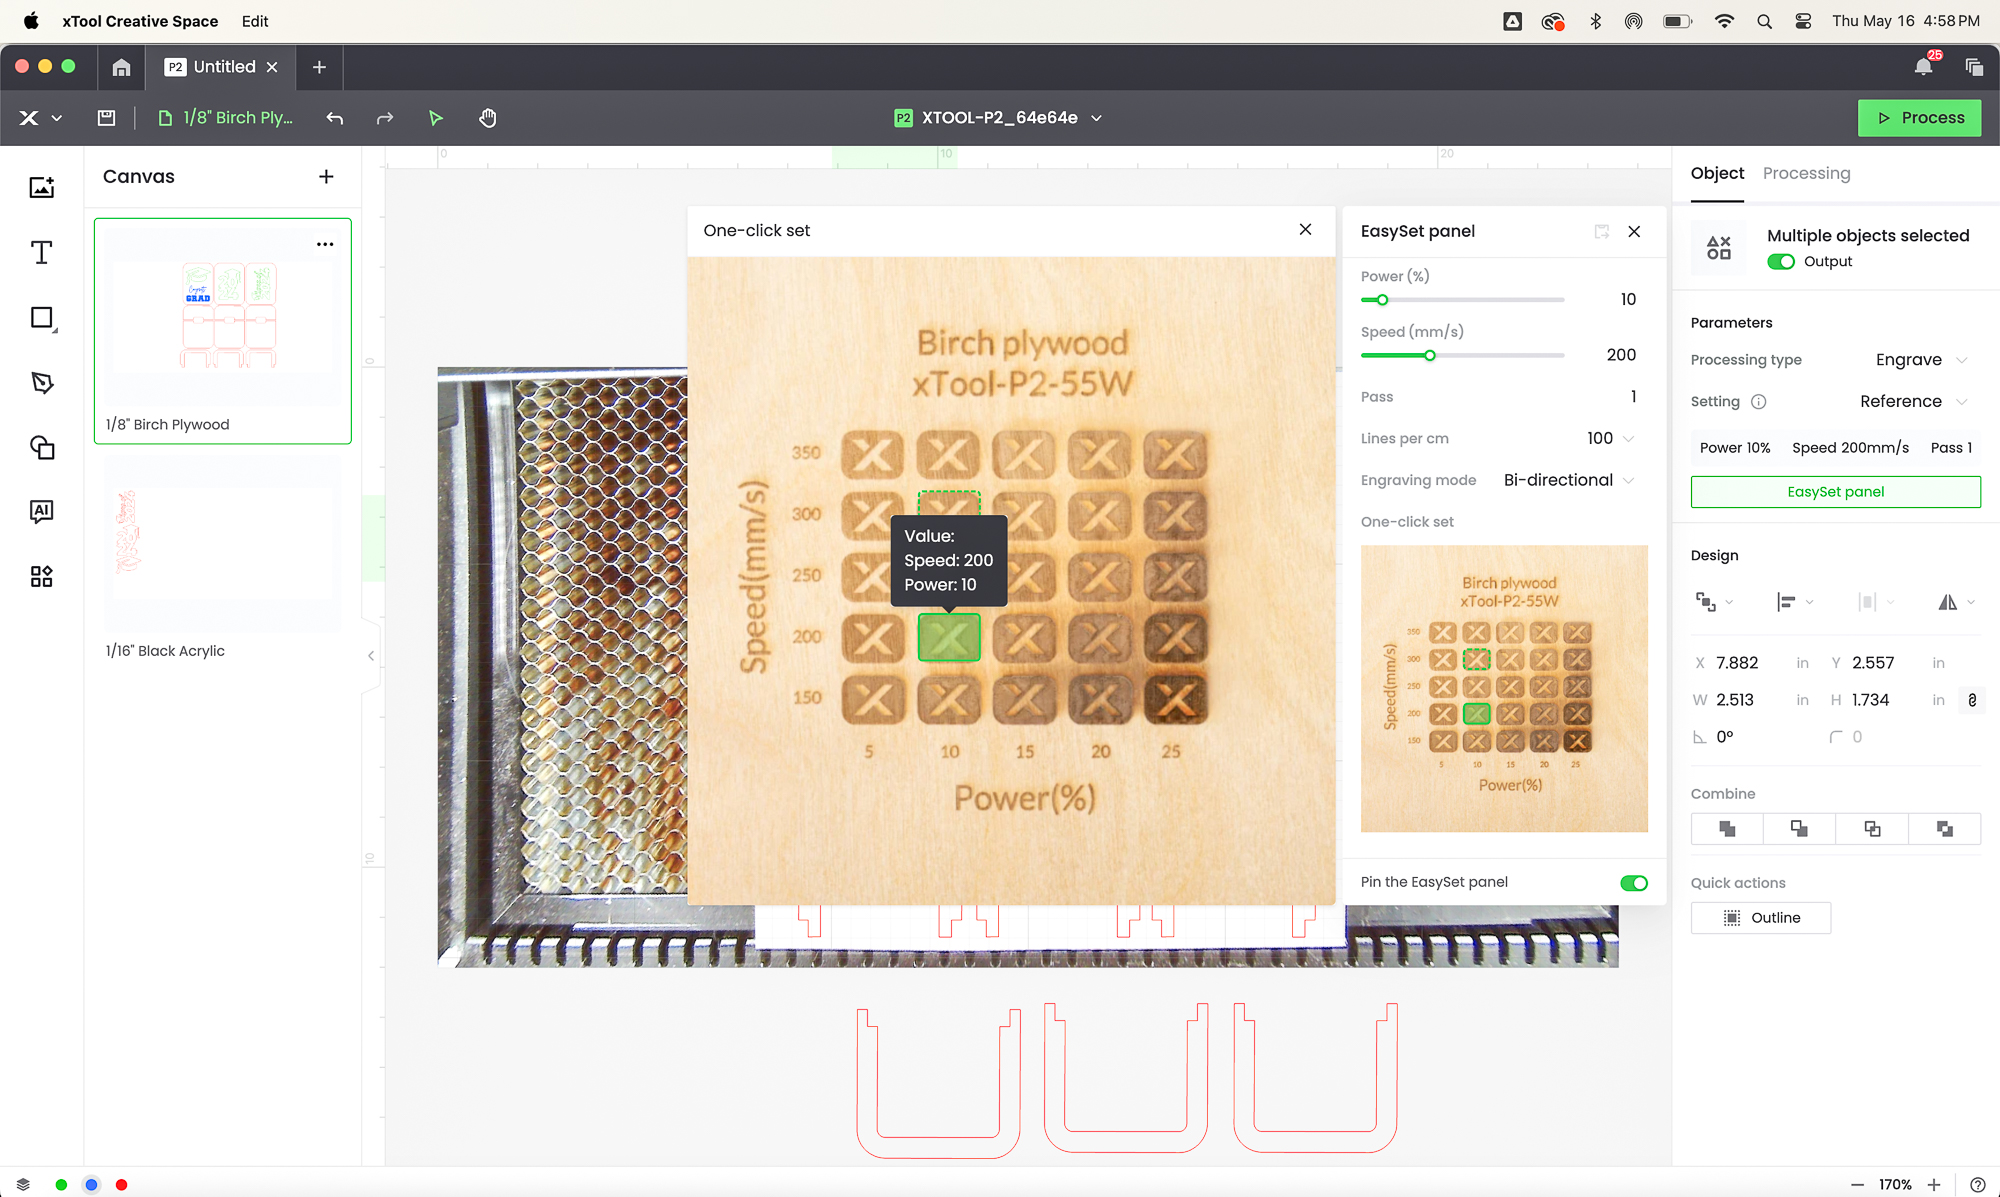Image resolution: width=2000 pixels, height=1197 pixels.
Task: Toggle the Output switch
Action: (1781, 262)
